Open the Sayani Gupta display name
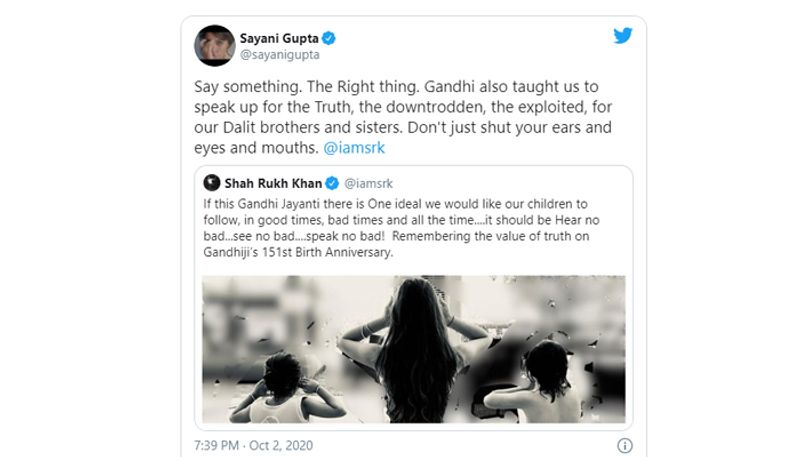 (279, 38)
